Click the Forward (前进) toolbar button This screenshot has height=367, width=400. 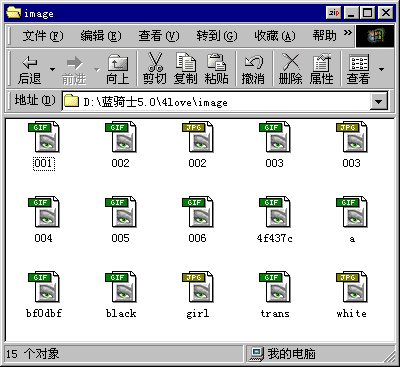pos(74,69)
